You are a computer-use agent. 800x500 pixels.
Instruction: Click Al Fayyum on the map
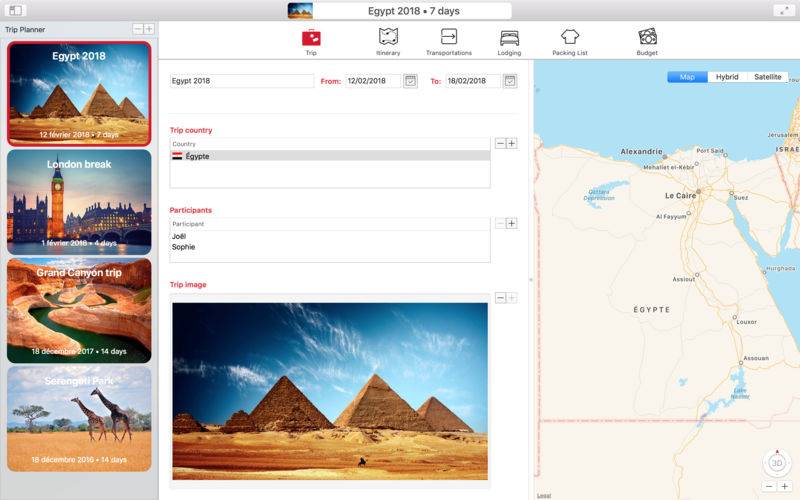(x=671, y=216)
